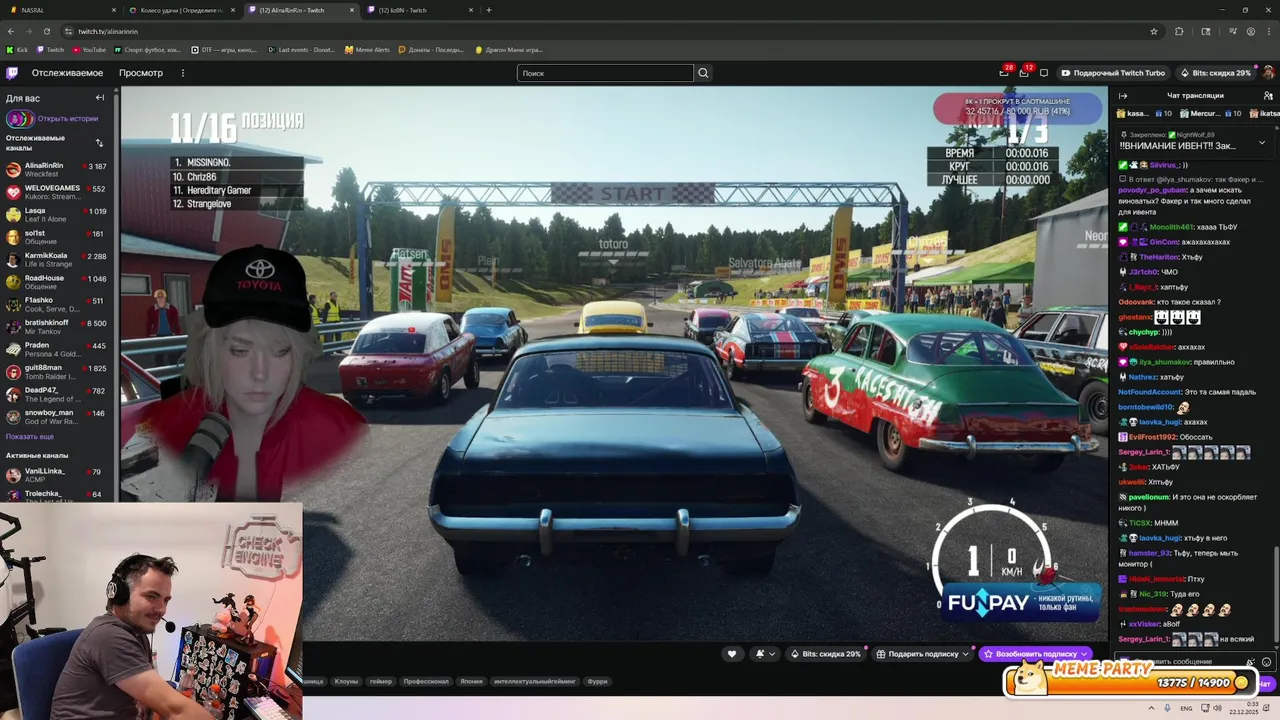Screen dimensions: 1280x720
Task: Open bratishkinoff channel in sidebar
Action: (58, 327)
